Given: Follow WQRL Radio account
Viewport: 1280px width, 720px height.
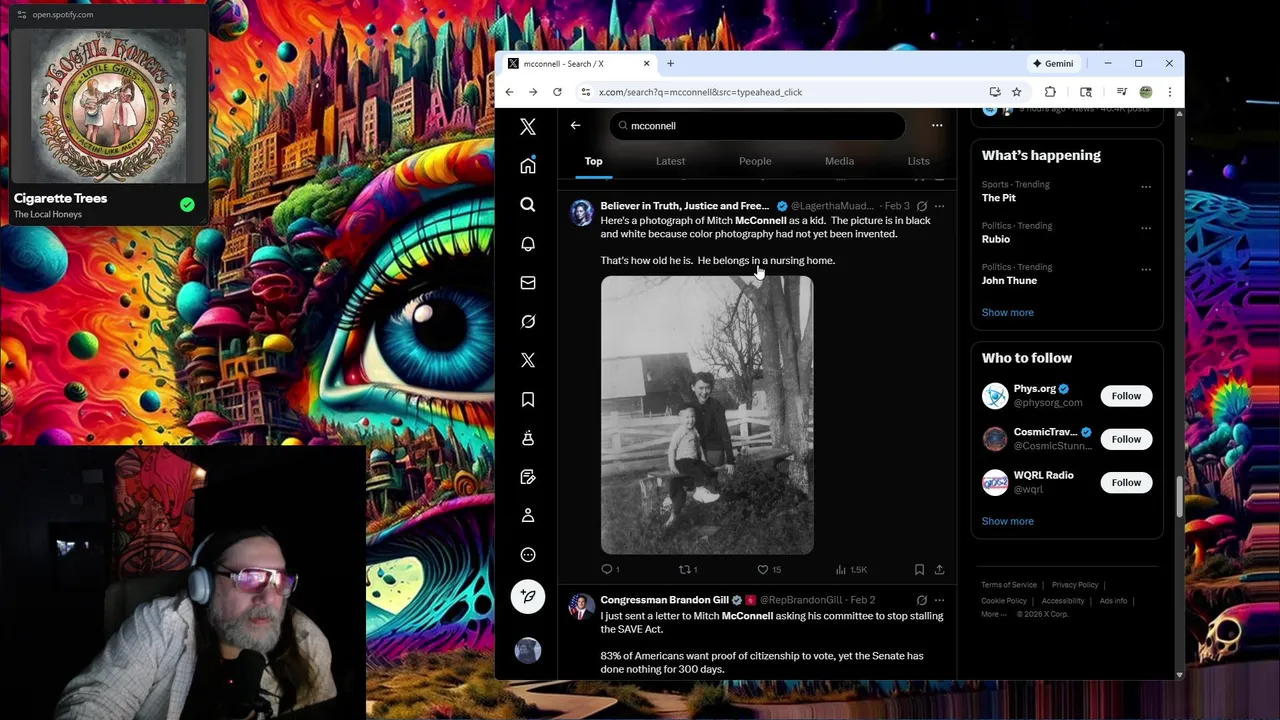Looking at the screenshot, I should [1126, 482].
